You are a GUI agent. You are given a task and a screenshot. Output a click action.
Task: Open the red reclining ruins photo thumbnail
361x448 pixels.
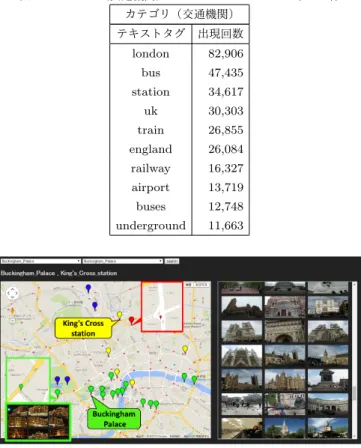[242, 307]
